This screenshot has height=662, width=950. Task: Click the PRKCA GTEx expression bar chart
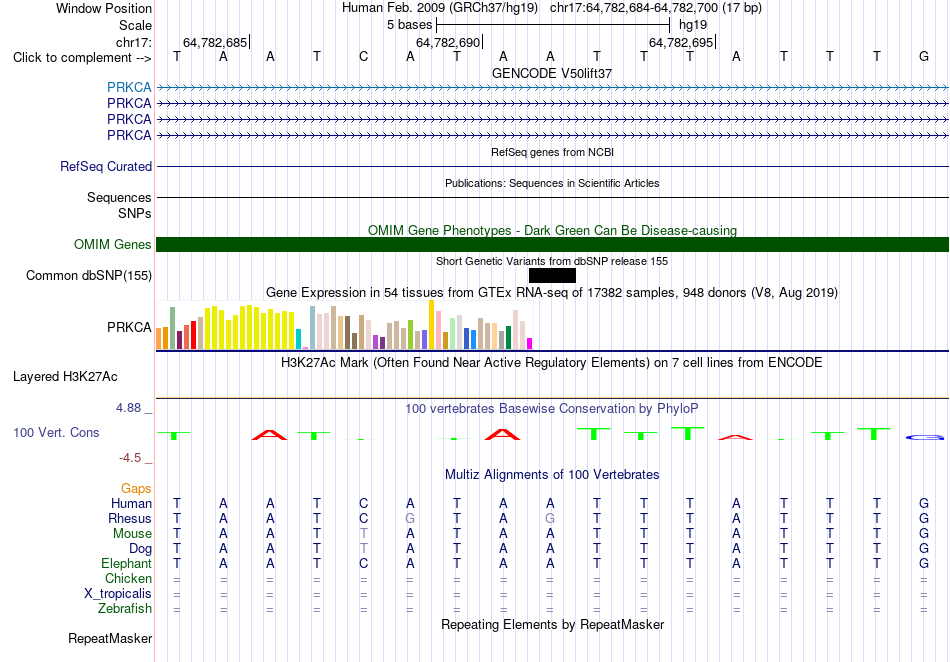point(344,325)
